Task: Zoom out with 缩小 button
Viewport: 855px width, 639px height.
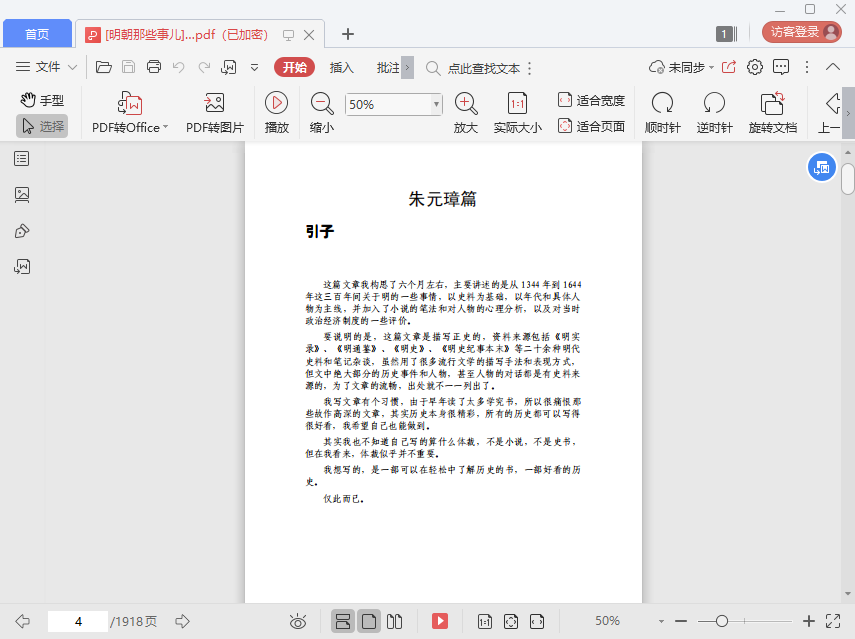Action: [x=322, y=113]
